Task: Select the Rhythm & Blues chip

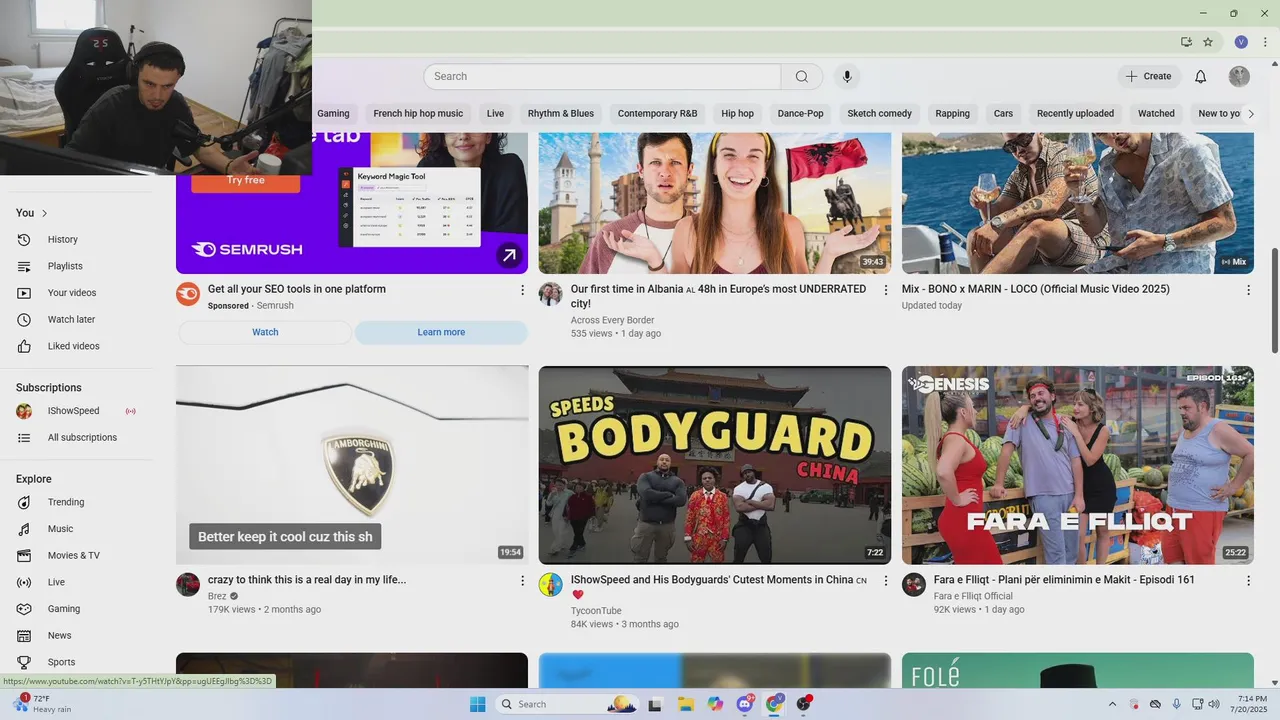Action: coord(561,114)
